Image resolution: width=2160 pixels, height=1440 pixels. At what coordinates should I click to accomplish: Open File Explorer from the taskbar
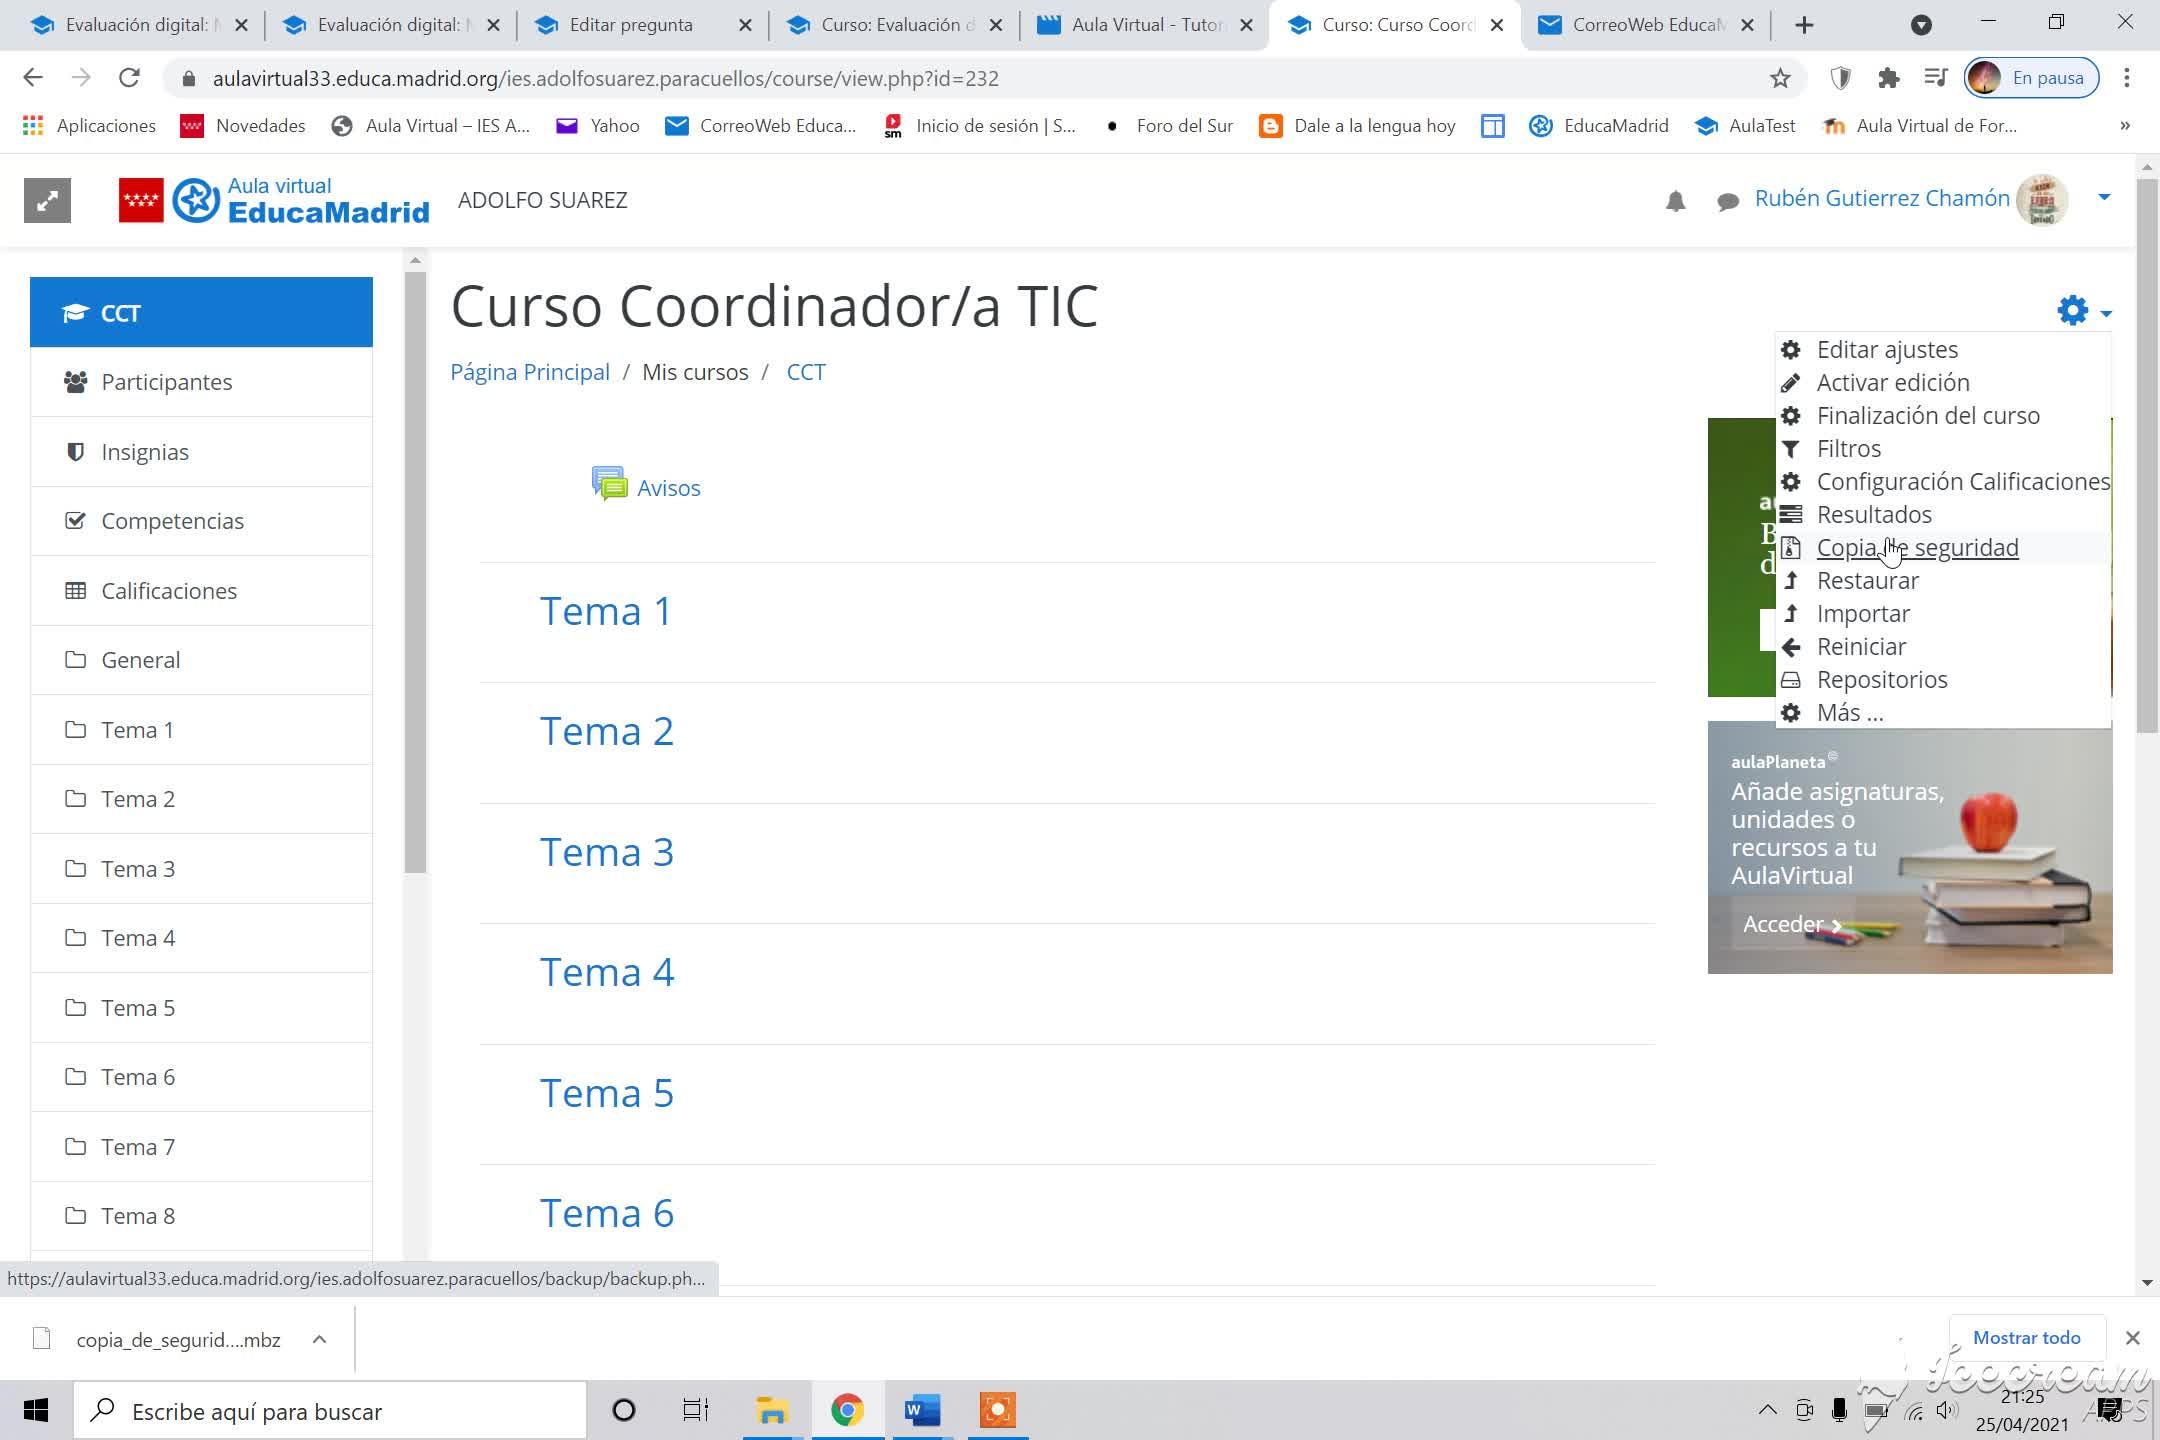(x=771, y=1410)
